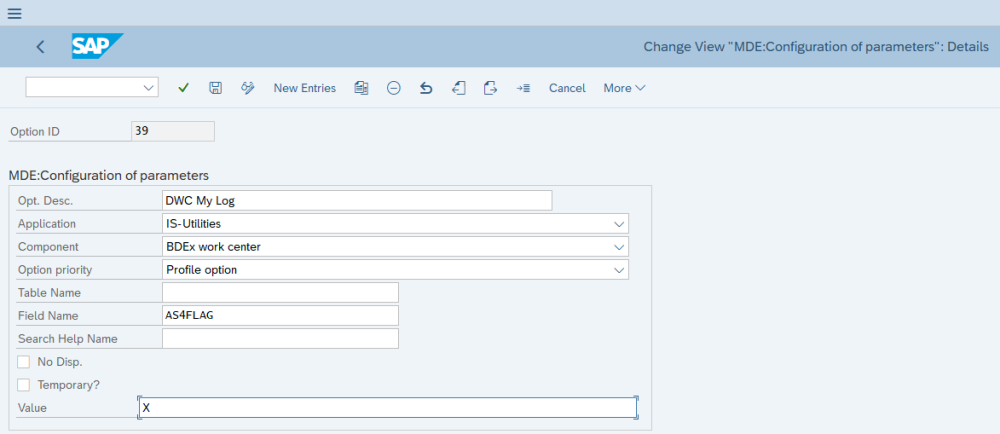The width and height of the screenshot is (1000, 434).
Task: Click the Delete minus-circle icon
Action: [394, 88]
